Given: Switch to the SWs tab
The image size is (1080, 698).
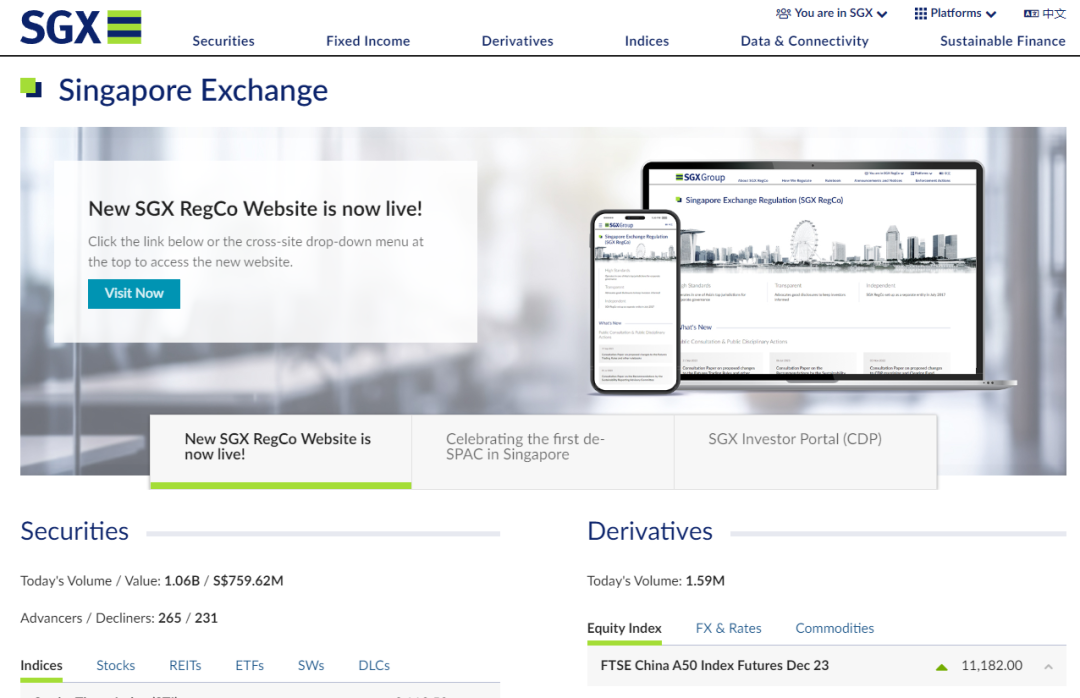Looking at the screenshot, I should [x=311, y=666].
